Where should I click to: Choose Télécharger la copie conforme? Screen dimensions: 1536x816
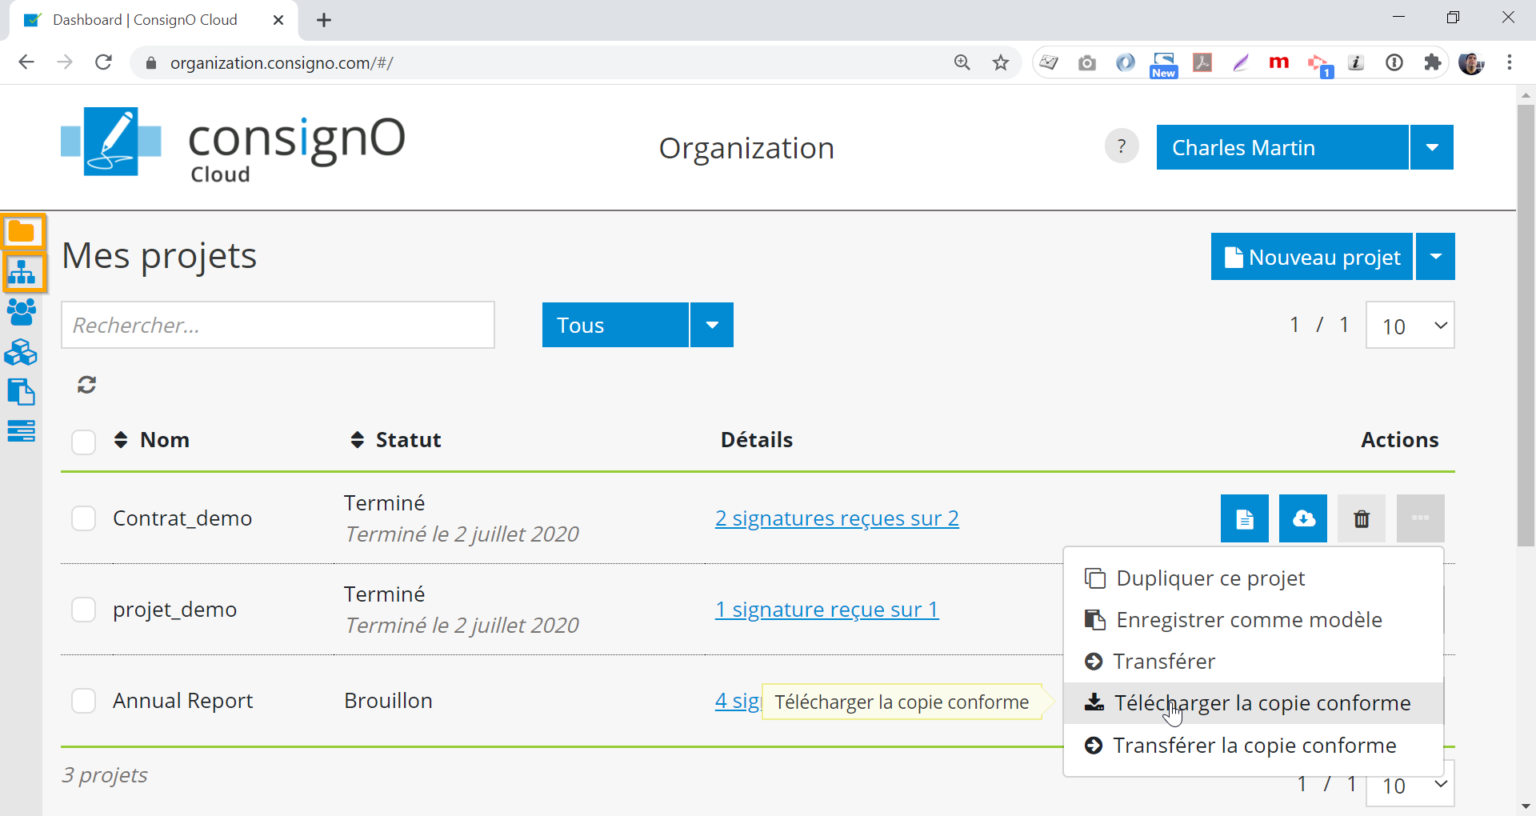[1262, 703]
